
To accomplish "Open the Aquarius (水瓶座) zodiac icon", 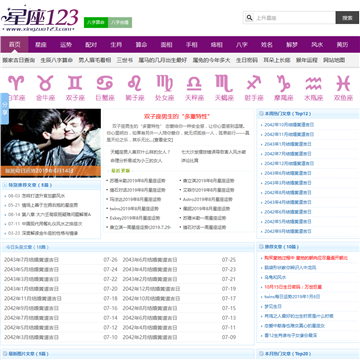I will [x=314, y=88].
